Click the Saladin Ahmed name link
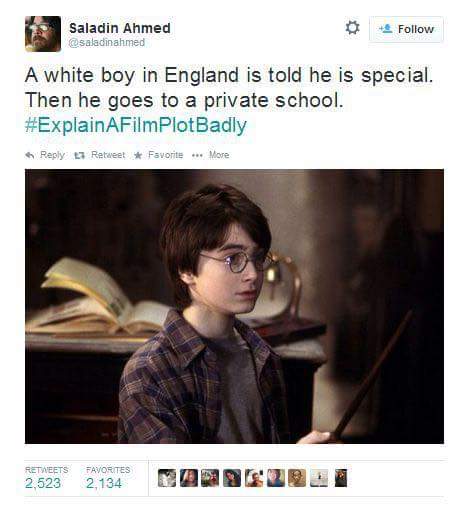 [120, 28]
